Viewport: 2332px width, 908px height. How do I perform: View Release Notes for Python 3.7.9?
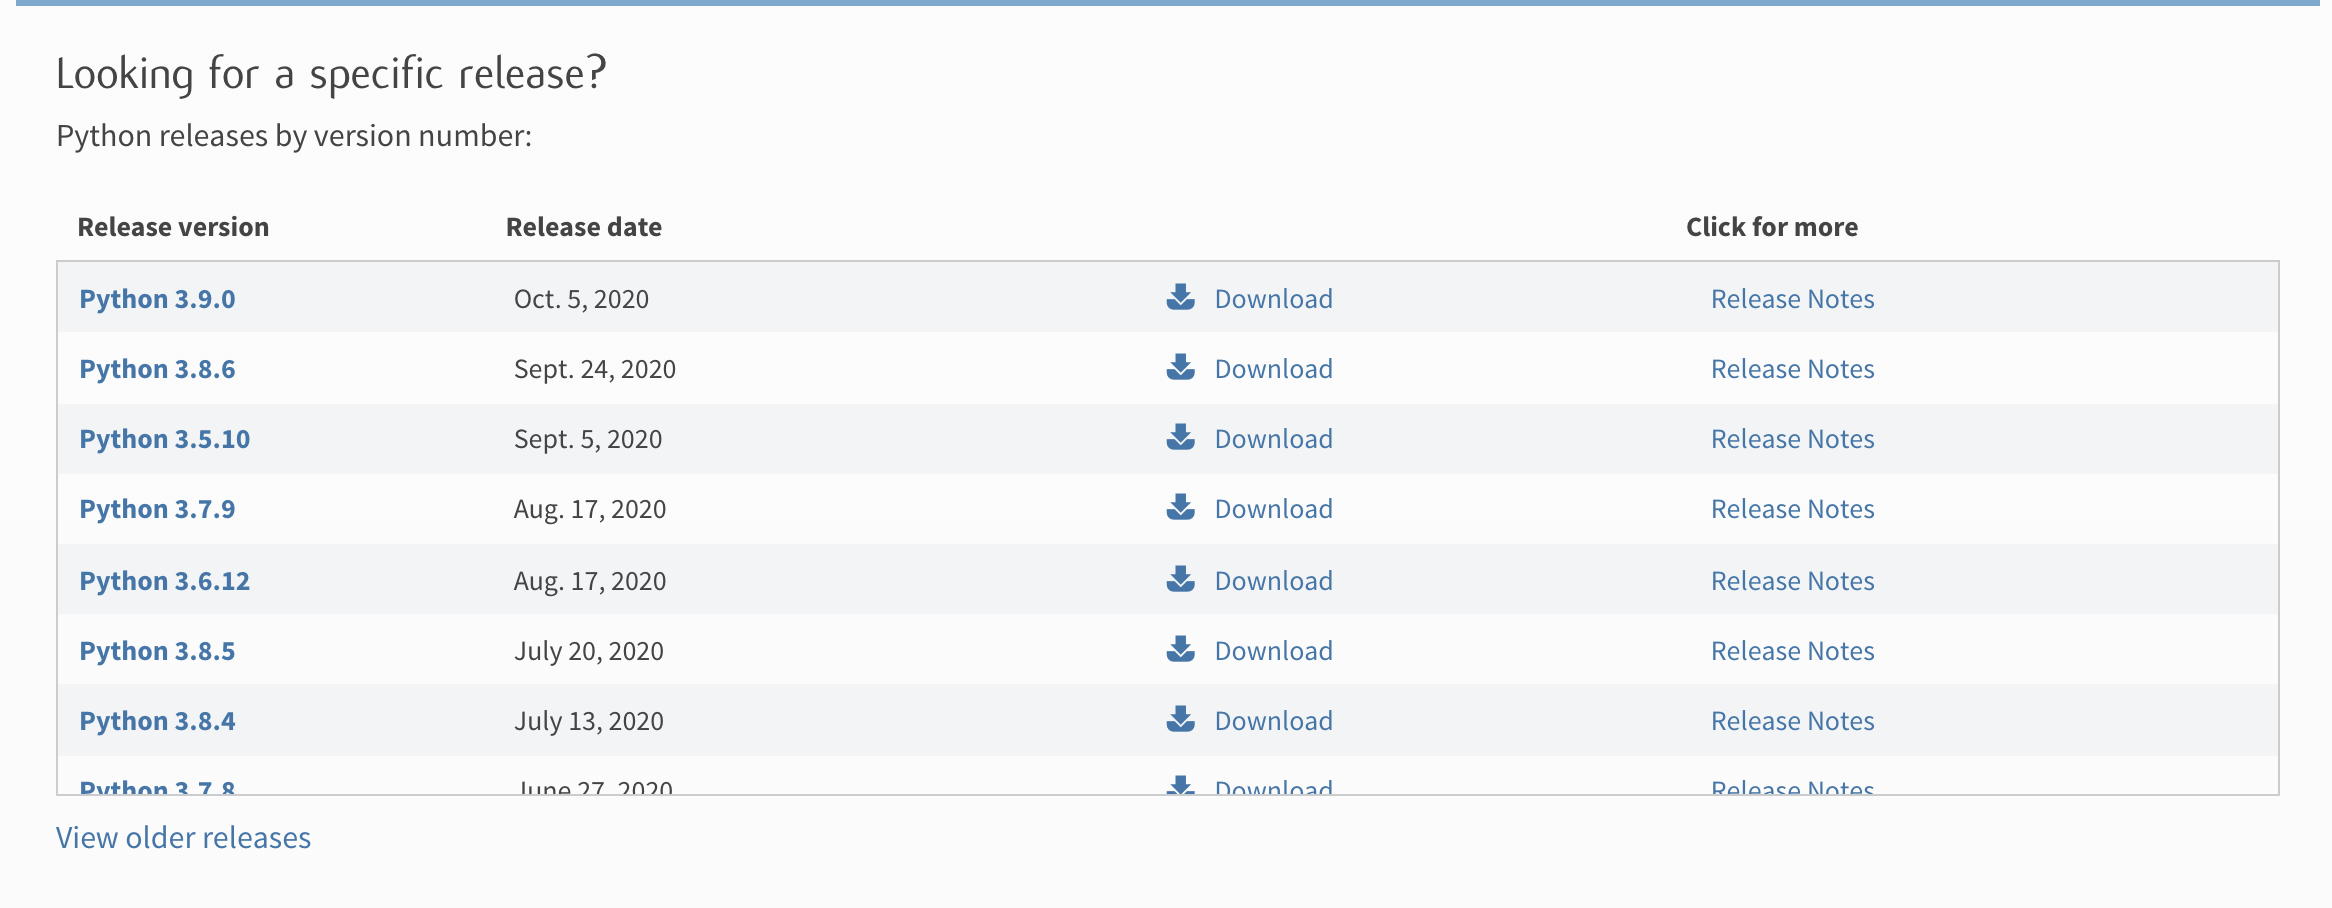coord(1792,509)
